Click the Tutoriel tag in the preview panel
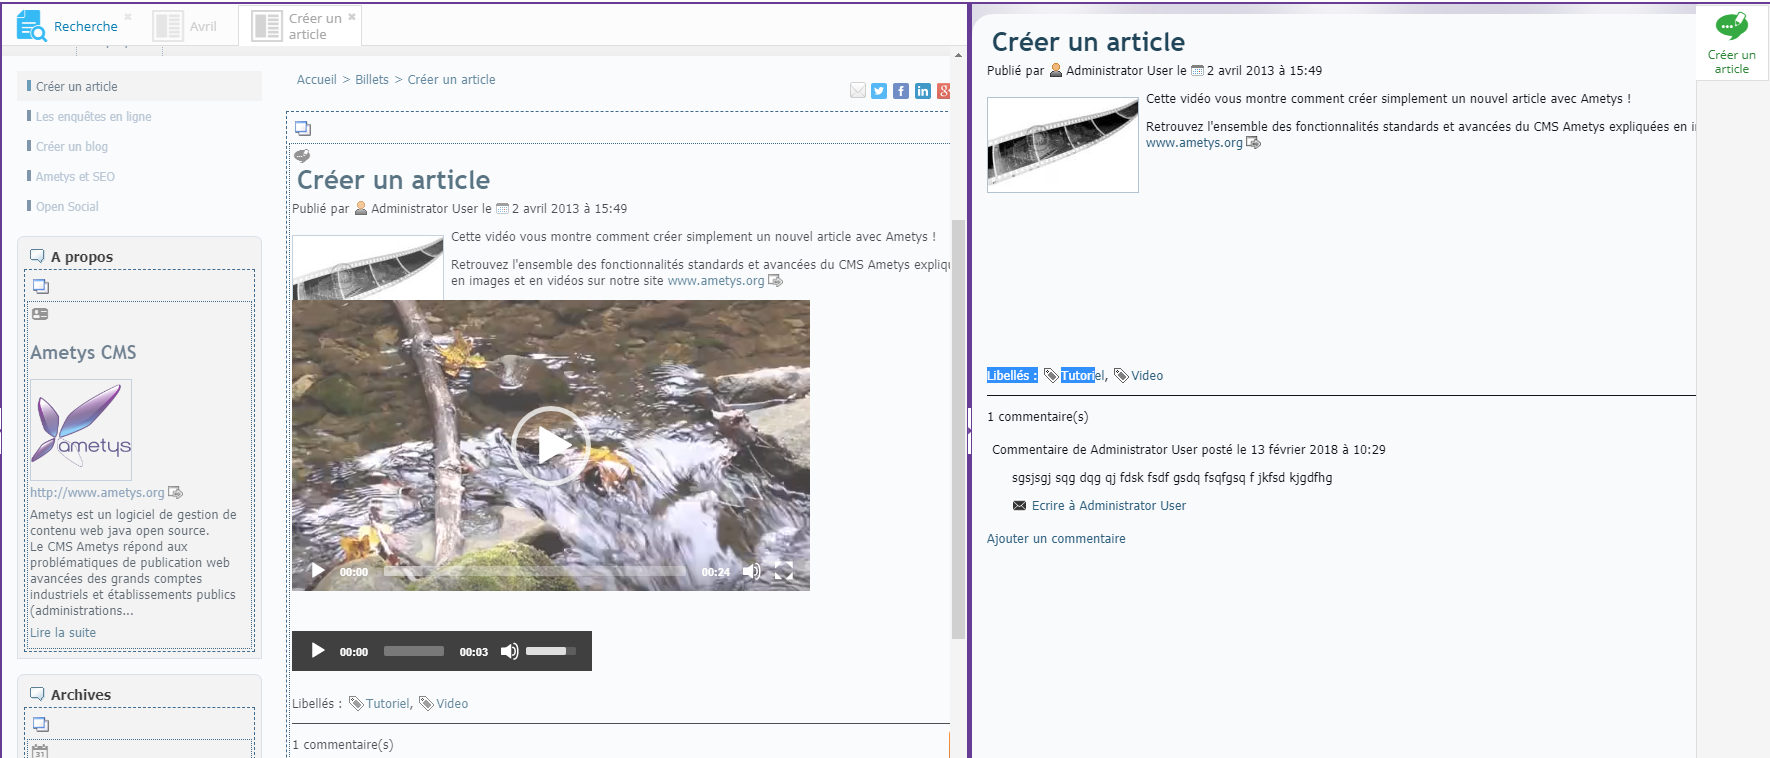 point(1083,376)
